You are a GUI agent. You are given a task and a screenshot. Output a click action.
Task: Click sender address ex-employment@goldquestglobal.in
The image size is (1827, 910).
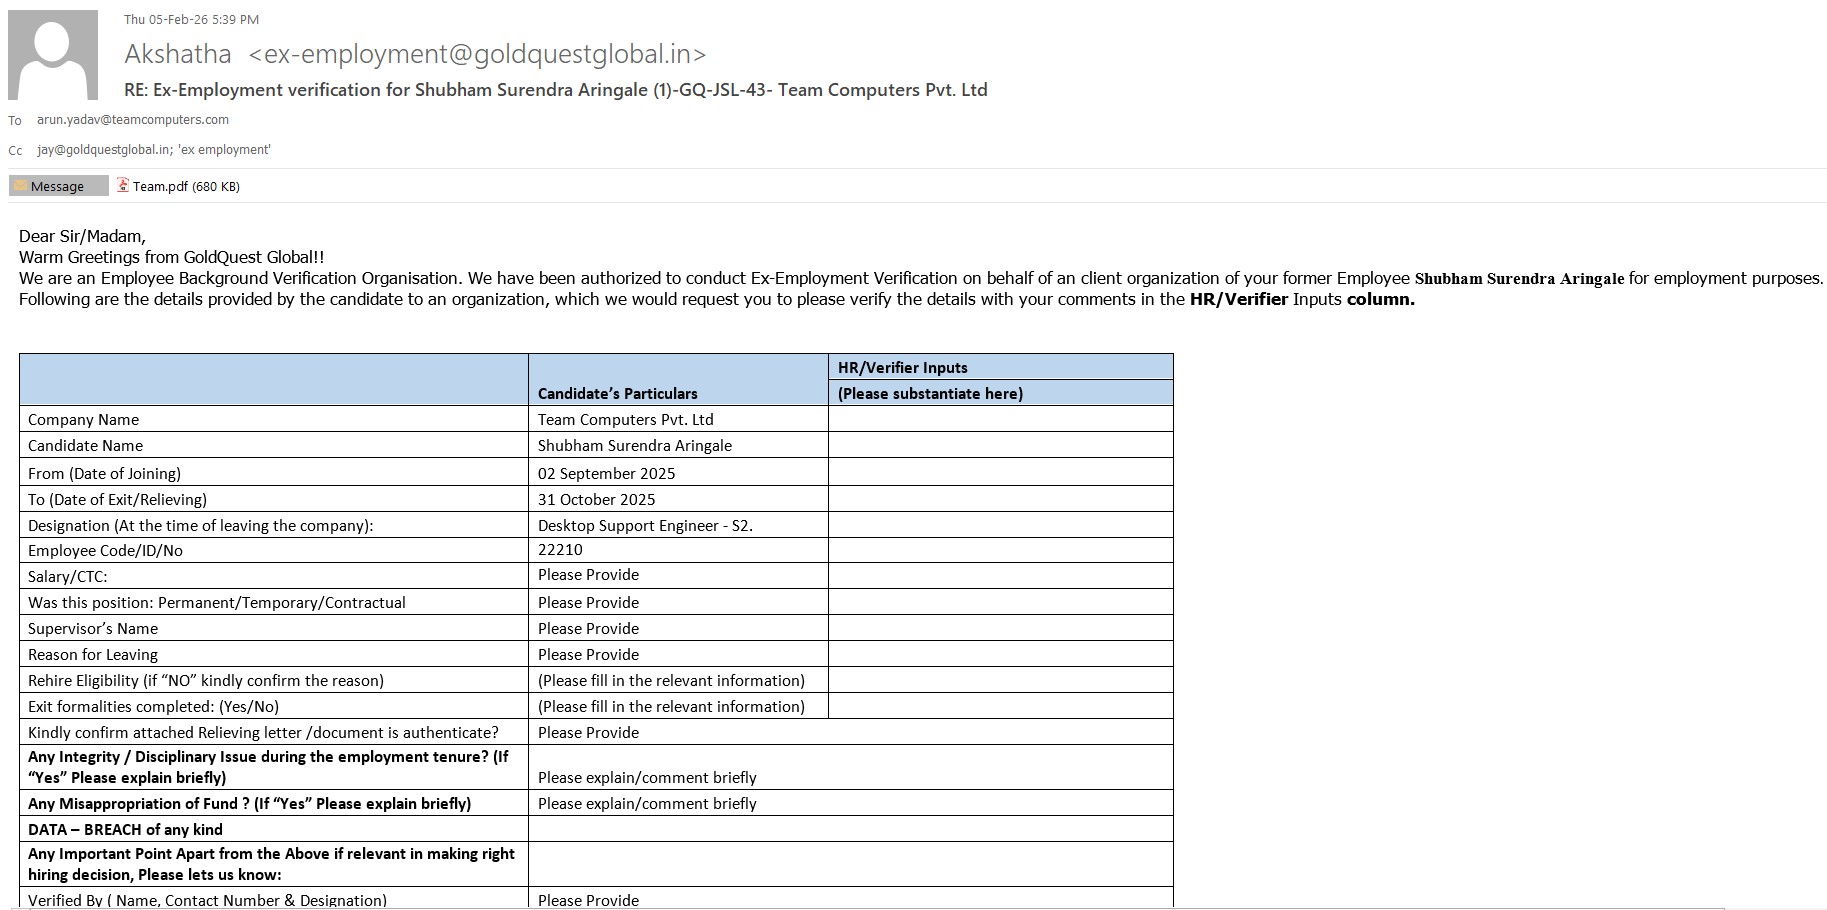477,54
